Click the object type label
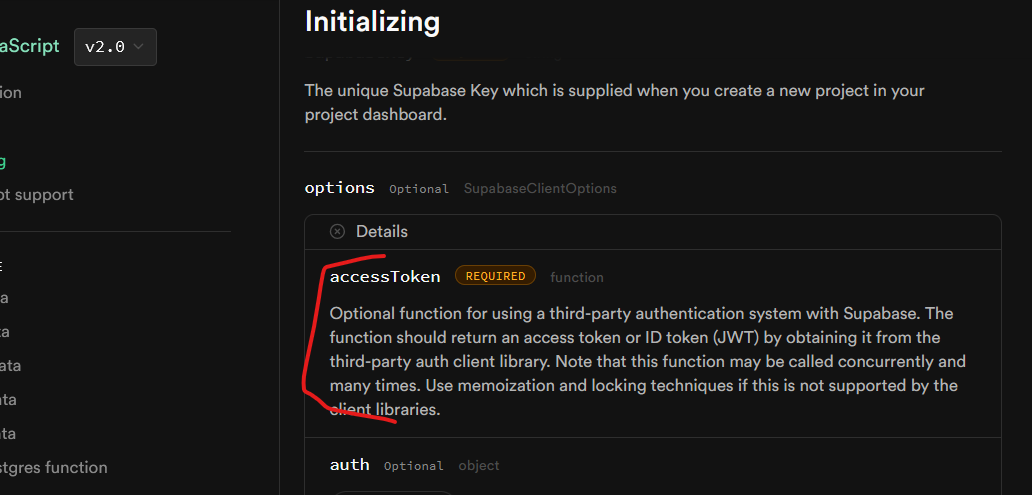Image resolution: width=1032 pixels, height=495 pixels. [x=479, y=466]
